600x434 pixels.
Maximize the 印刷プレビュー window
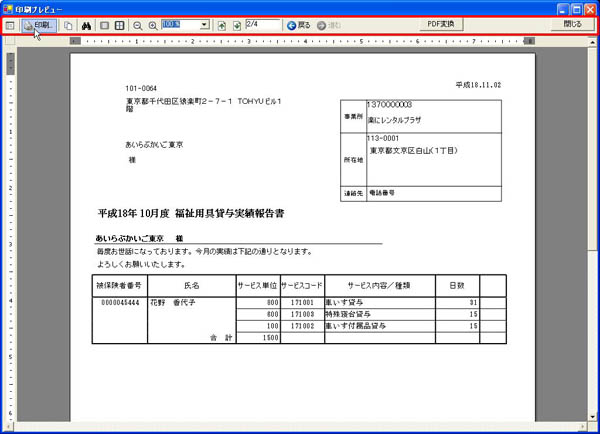pyautogui.click(x=576, y=9)
